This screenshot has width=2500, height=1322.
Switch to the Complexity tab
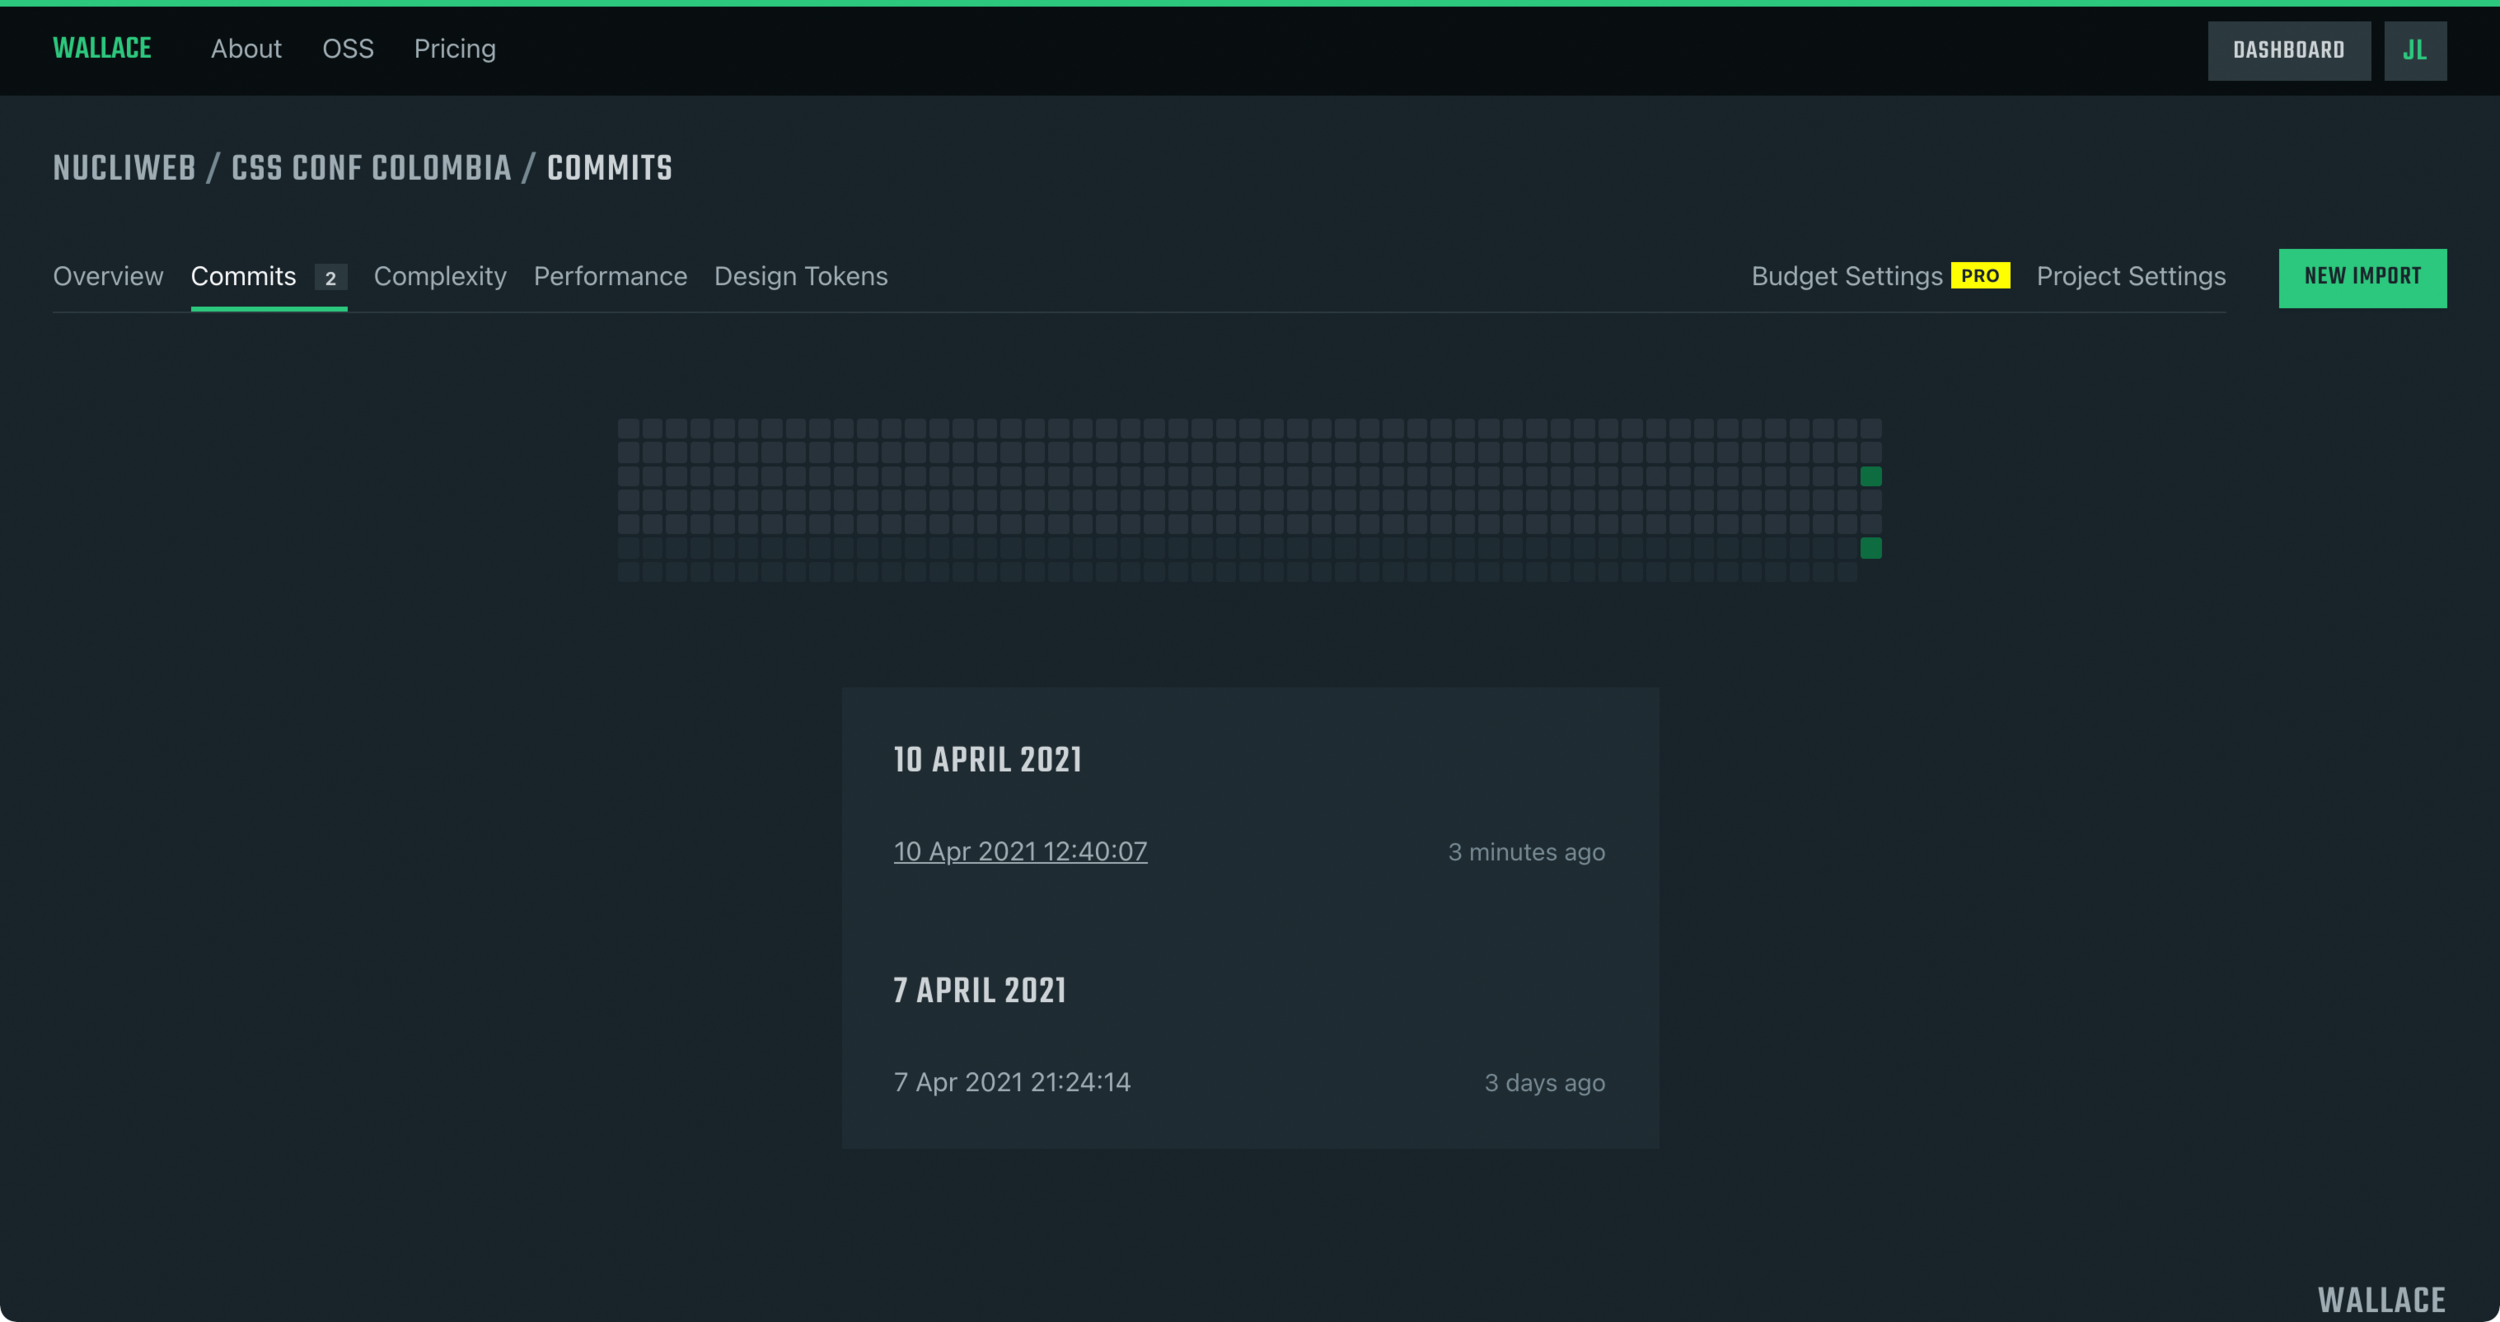440,276
